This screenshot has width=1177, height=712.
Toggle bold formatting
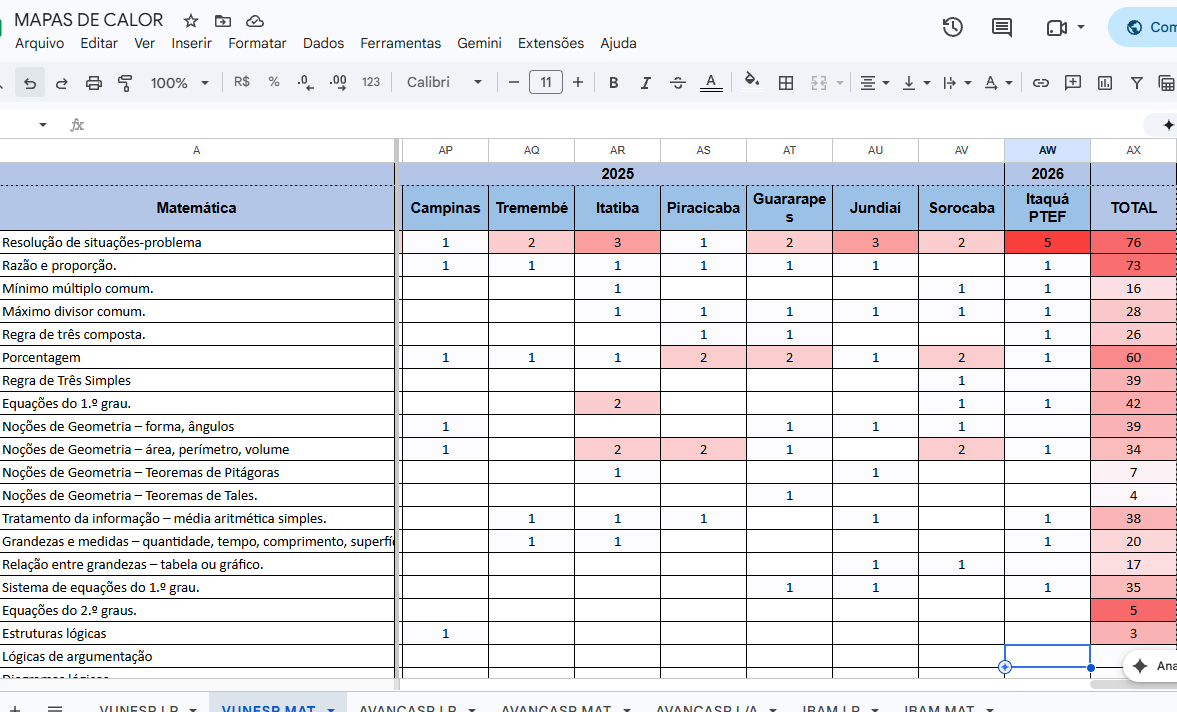(x=613, y=83)
